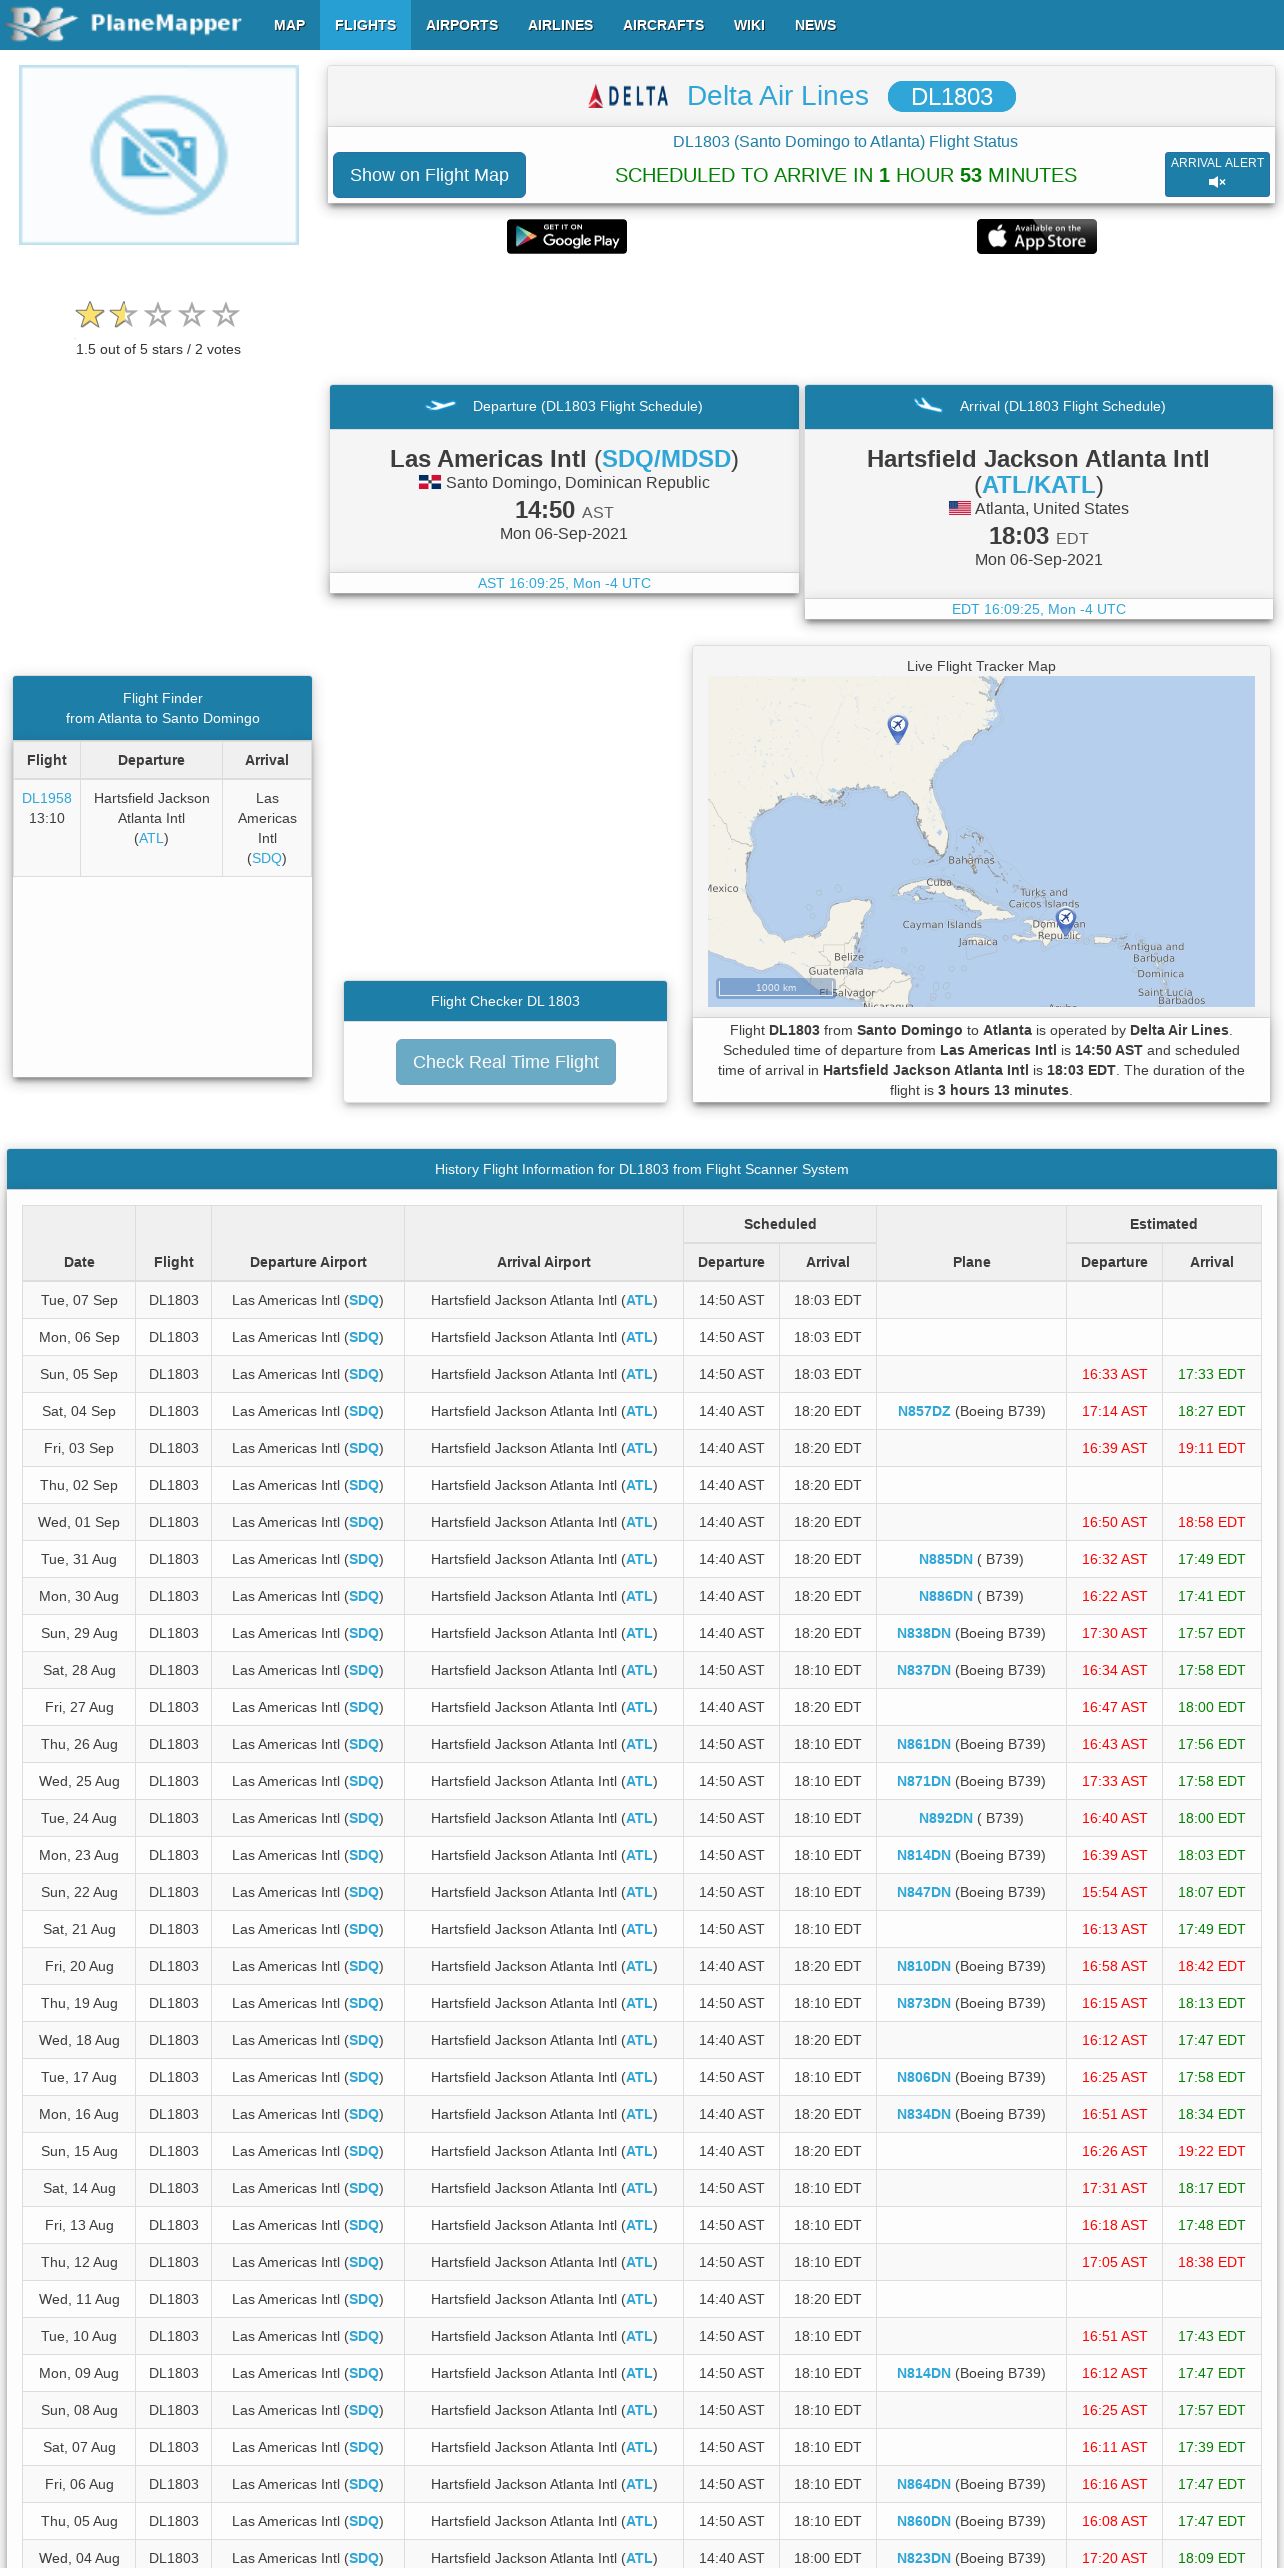Open plane N892DN link
This screenshot has height=2568, width=1284.
coord(946,1818)
